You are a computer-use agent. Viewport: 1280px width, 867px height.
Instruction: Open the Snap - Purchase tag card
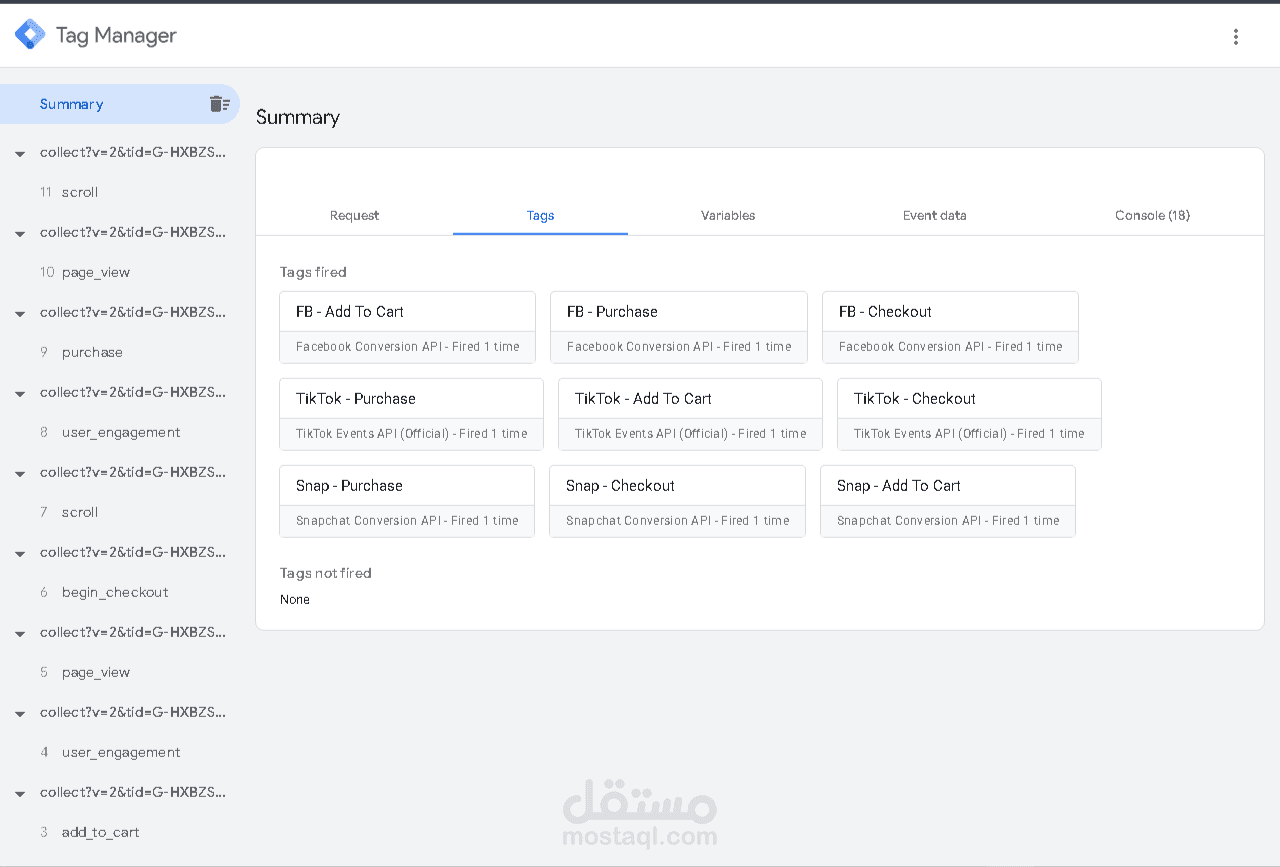point(407,501)
